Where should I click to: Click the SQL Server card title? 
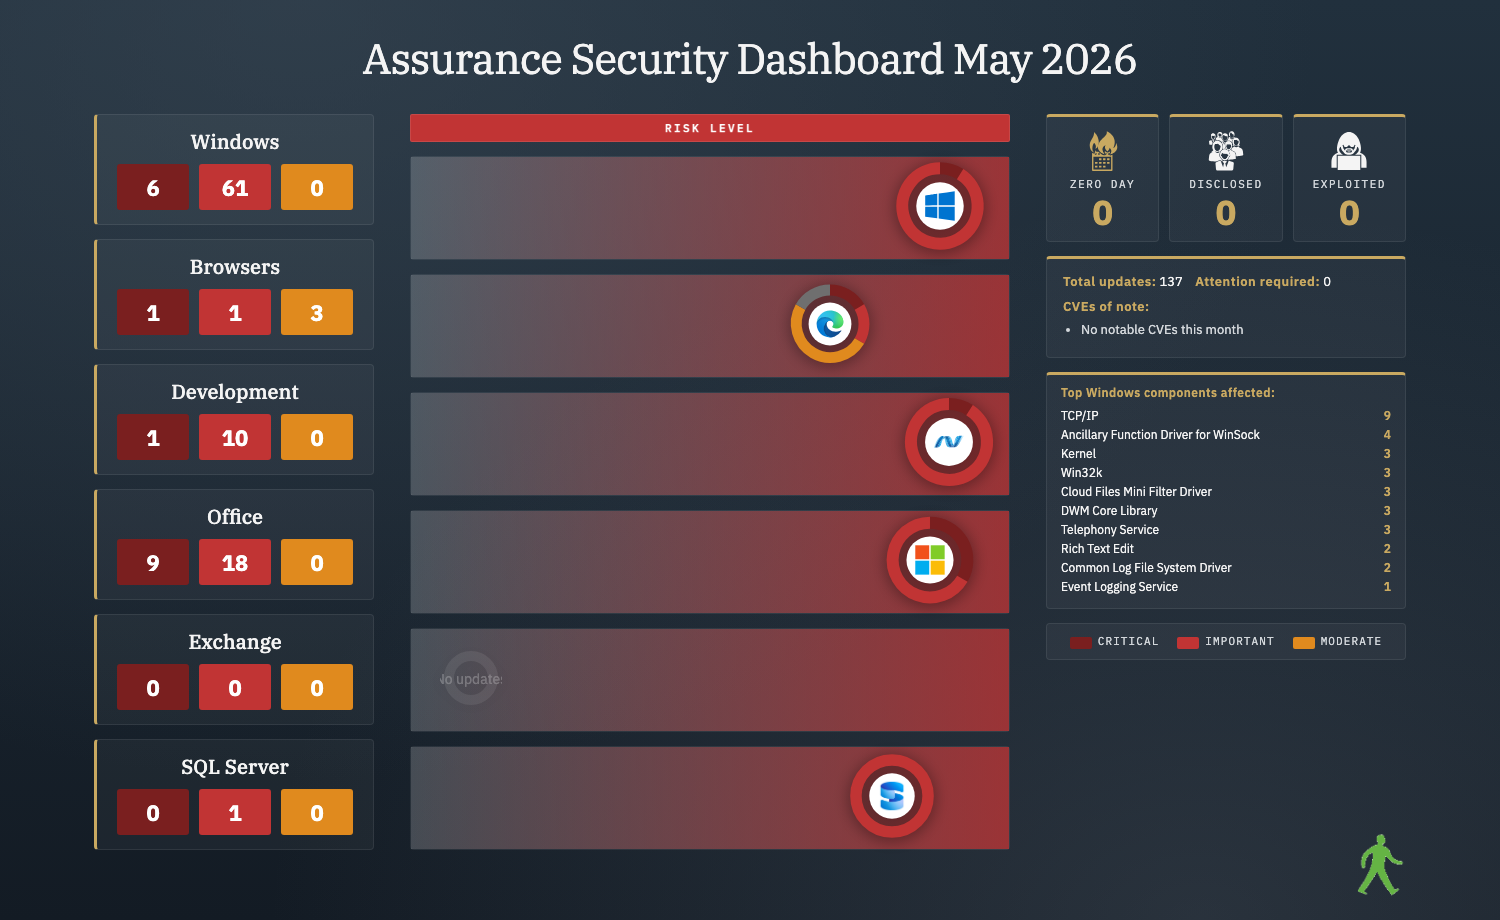click(x=235, y=767)
